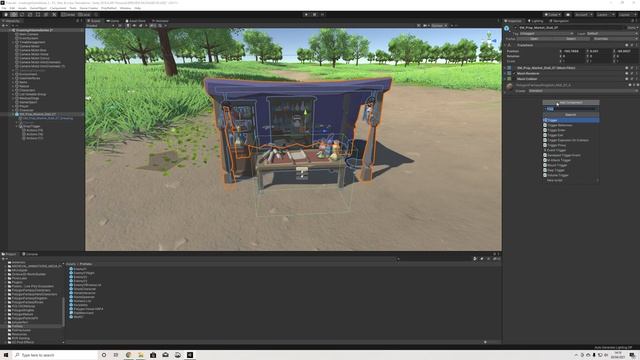Image resolution: width=640 pixels, height=360 pixels.
Task: Toggle the GameObject active checkbox in Inspector
Action: point(516,28)
